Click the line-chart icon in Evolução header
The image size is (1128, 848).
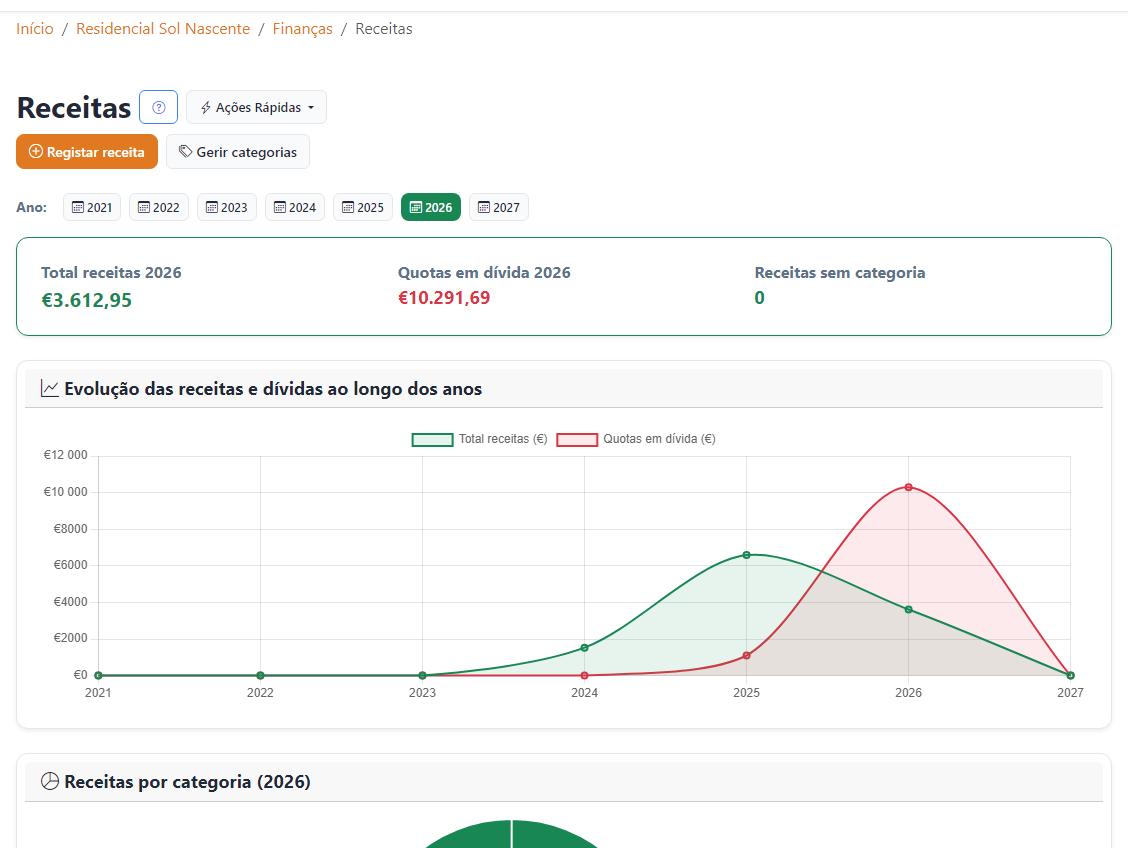(50, 388)
